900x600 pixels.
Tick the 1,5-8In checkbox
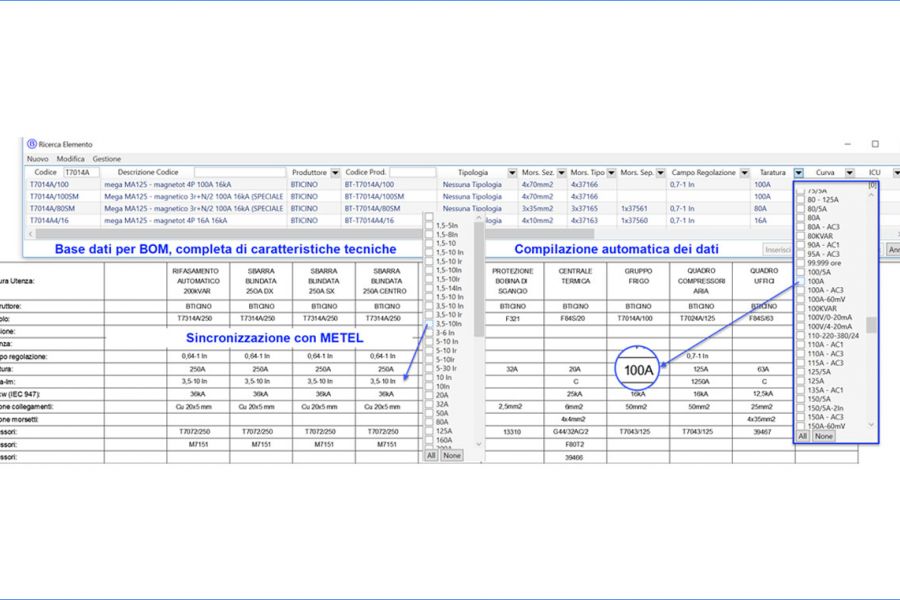[429, 235]
